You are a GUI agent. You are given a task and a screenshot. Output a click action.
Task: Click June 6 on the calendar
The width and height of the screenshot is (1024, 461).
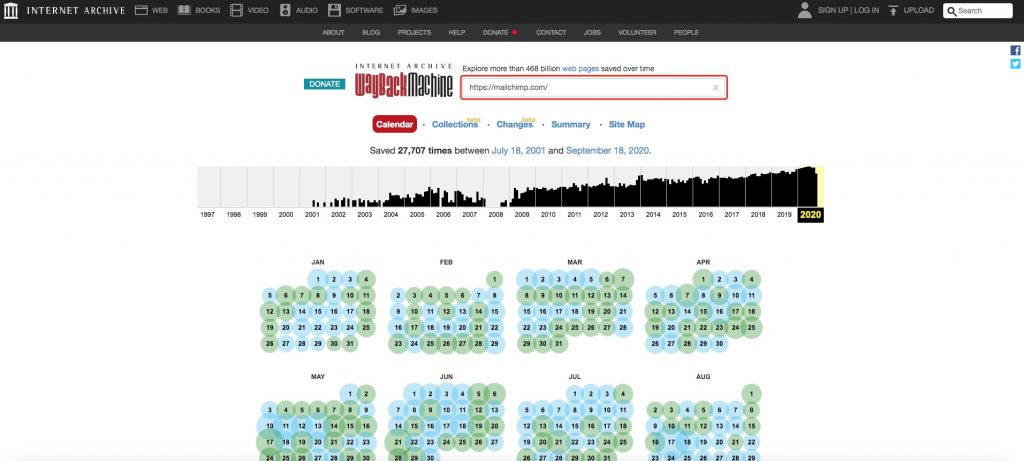[x=494, y=394]
